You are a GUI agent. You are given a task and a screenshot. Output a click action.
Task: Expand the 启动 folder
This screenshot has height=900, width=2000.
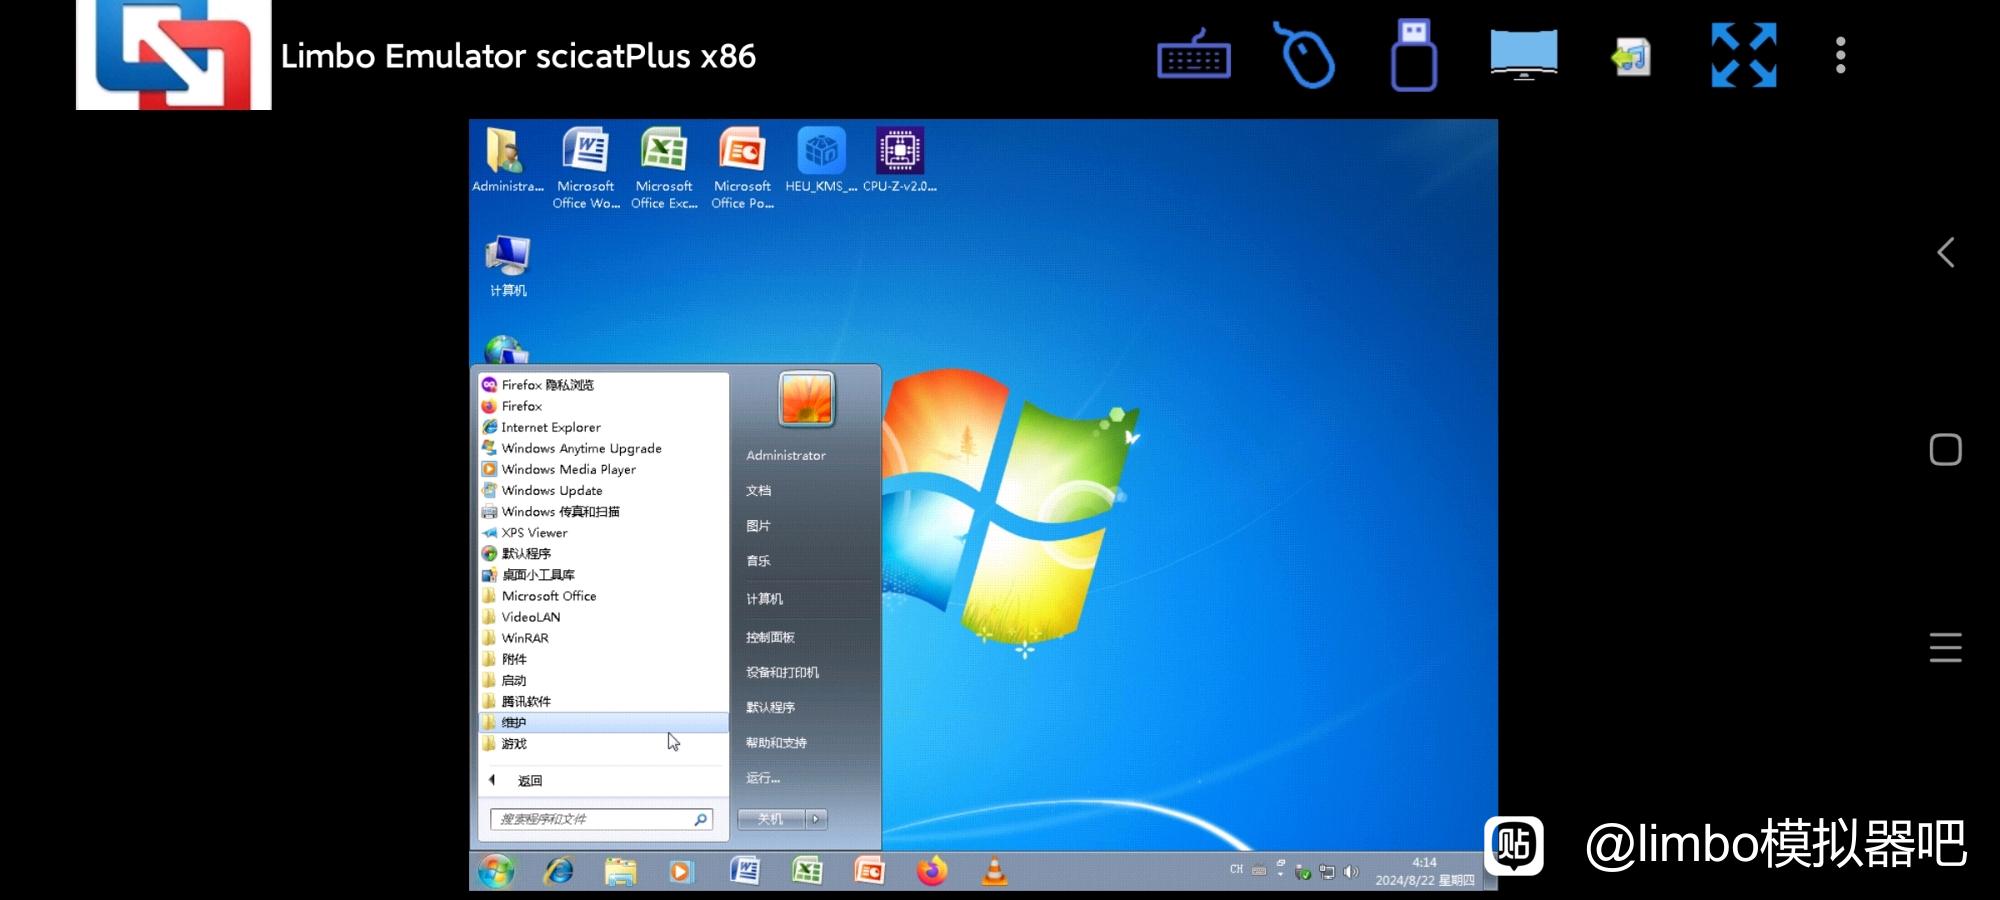pyautogui.click(x=603, y=680)
